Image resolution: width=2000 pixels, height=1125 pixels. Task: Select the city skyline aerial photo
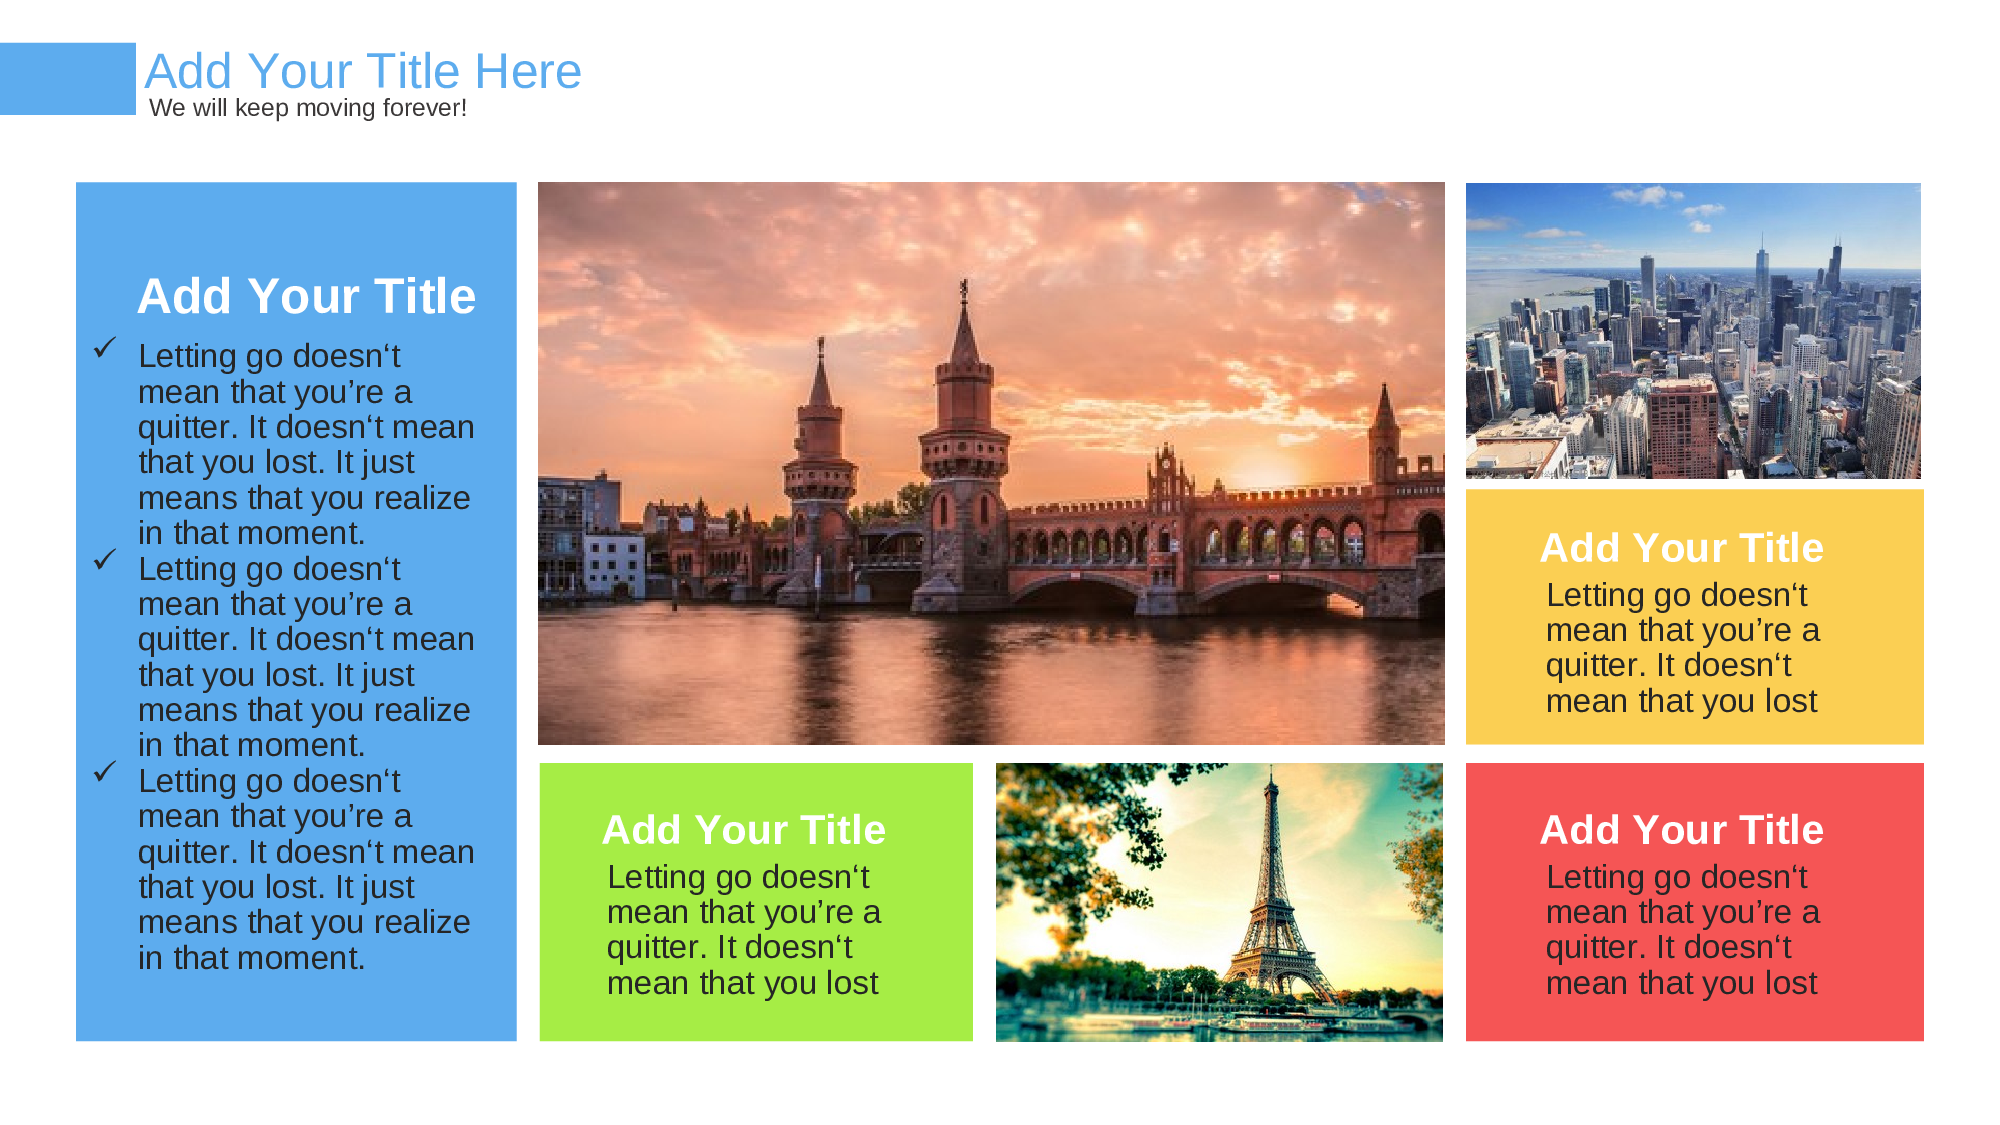(1692, 330)
